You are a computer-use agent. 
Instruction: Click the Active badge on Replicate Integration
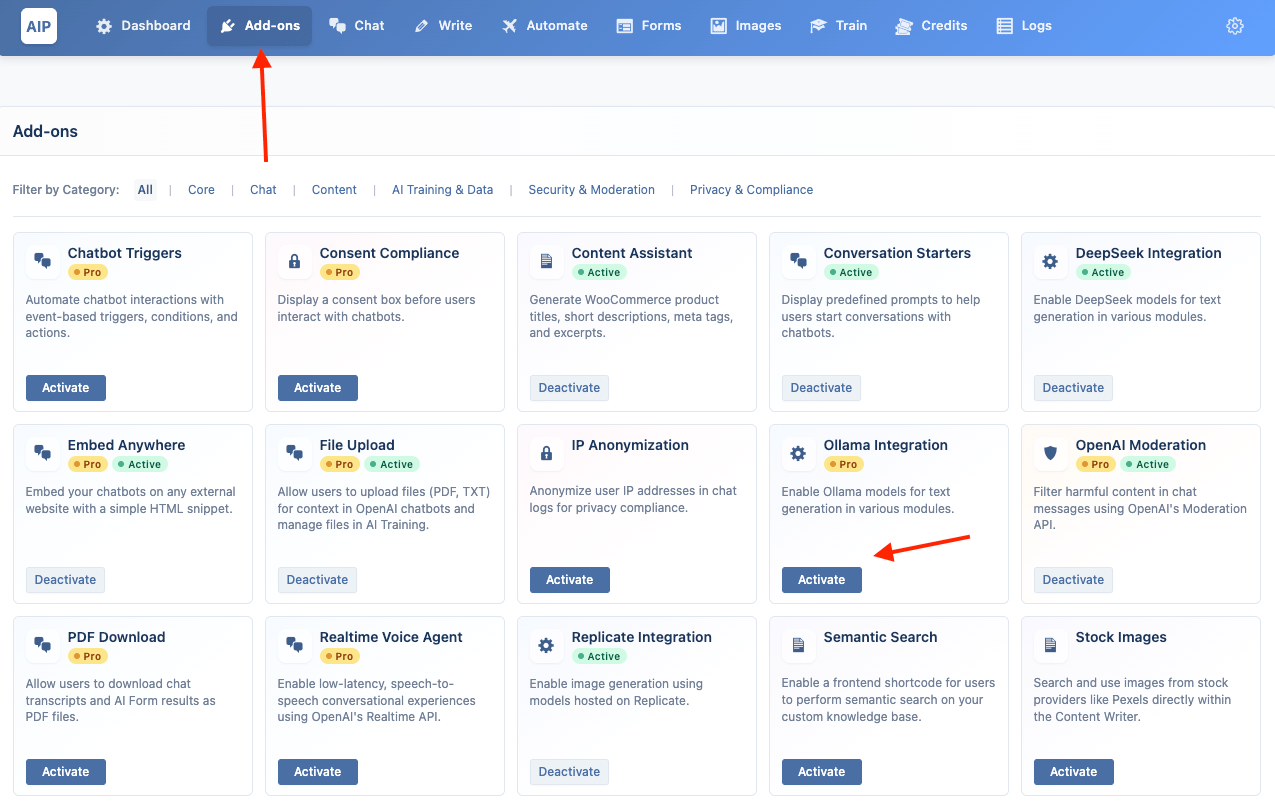pos(599,656)
